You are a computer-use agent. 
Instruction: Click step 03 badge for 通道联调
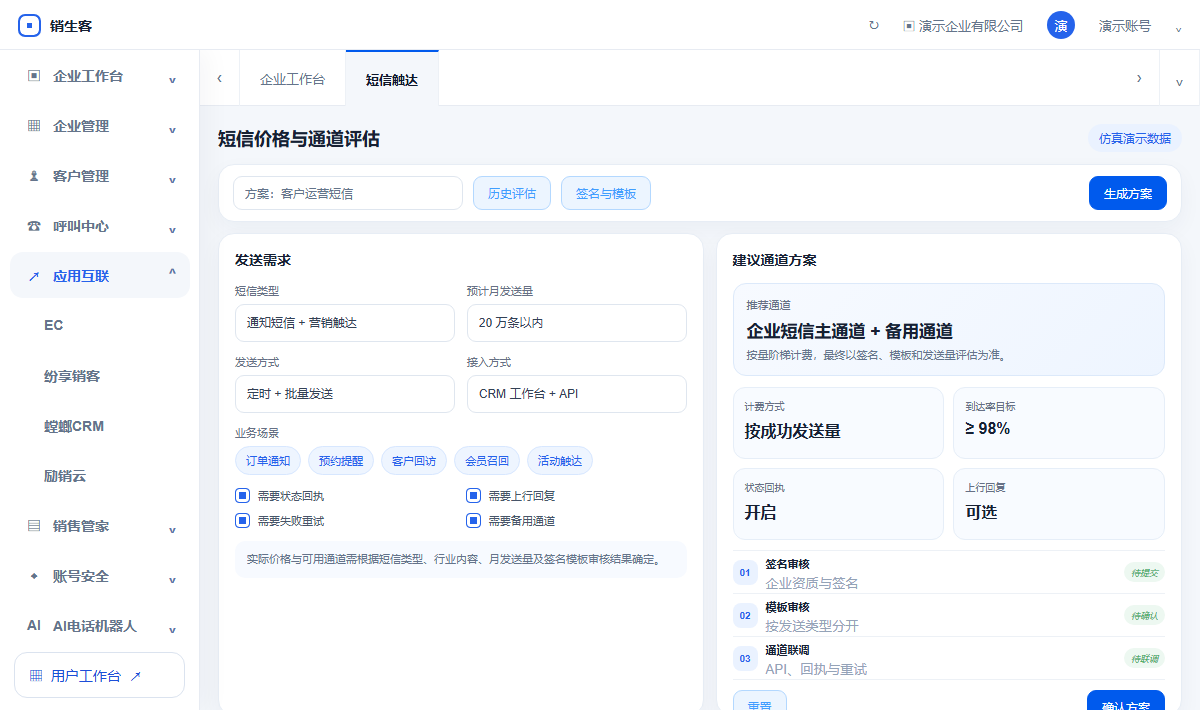coord(745,659)
